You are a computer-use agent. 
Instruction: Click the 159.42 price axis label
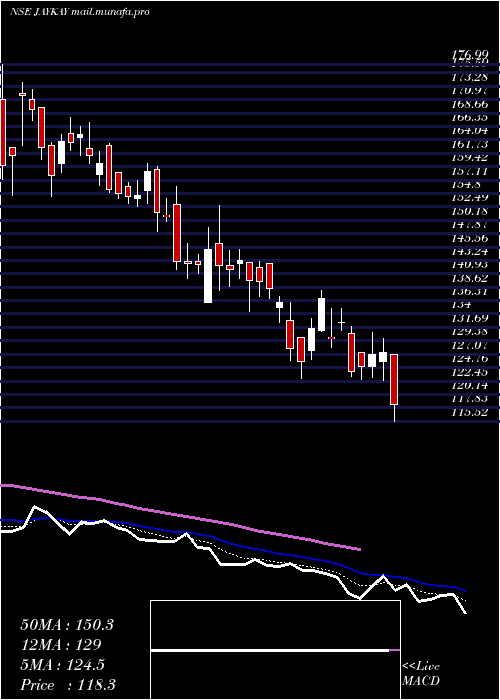pos(470,158)
